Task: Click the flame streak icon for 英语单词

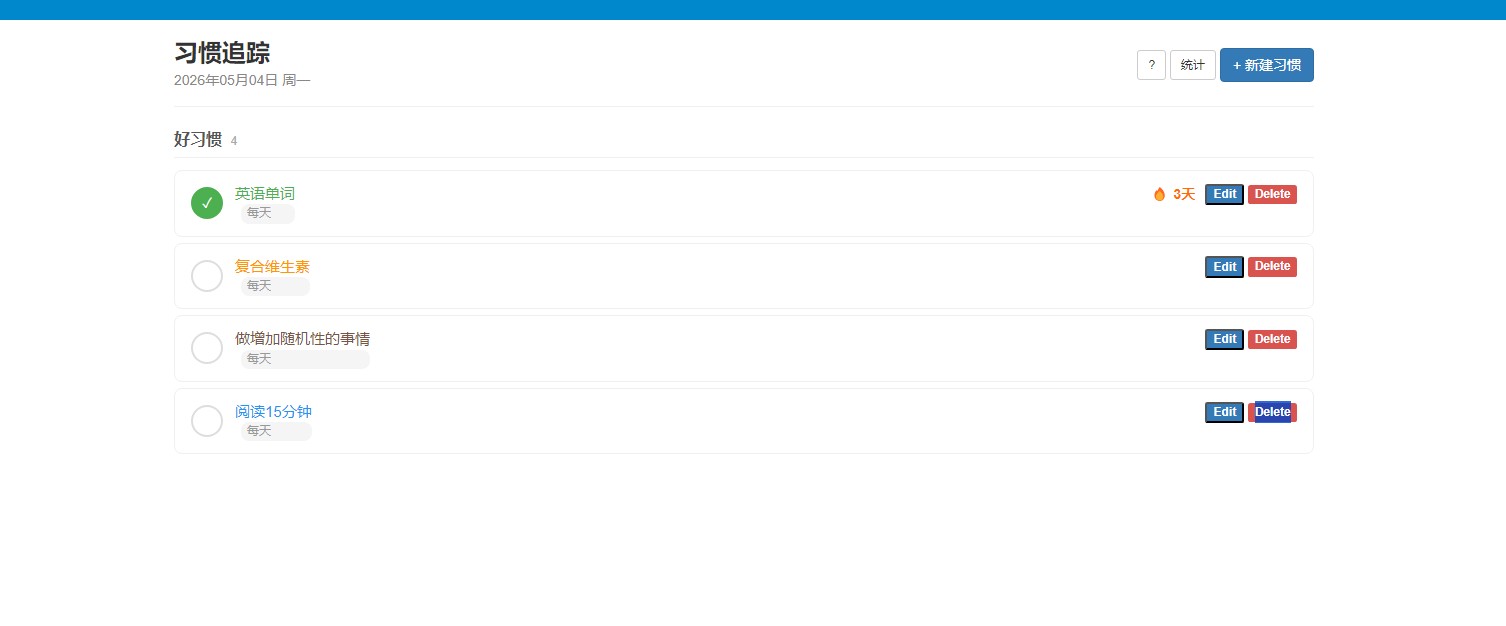Action: click(1159, 194)
